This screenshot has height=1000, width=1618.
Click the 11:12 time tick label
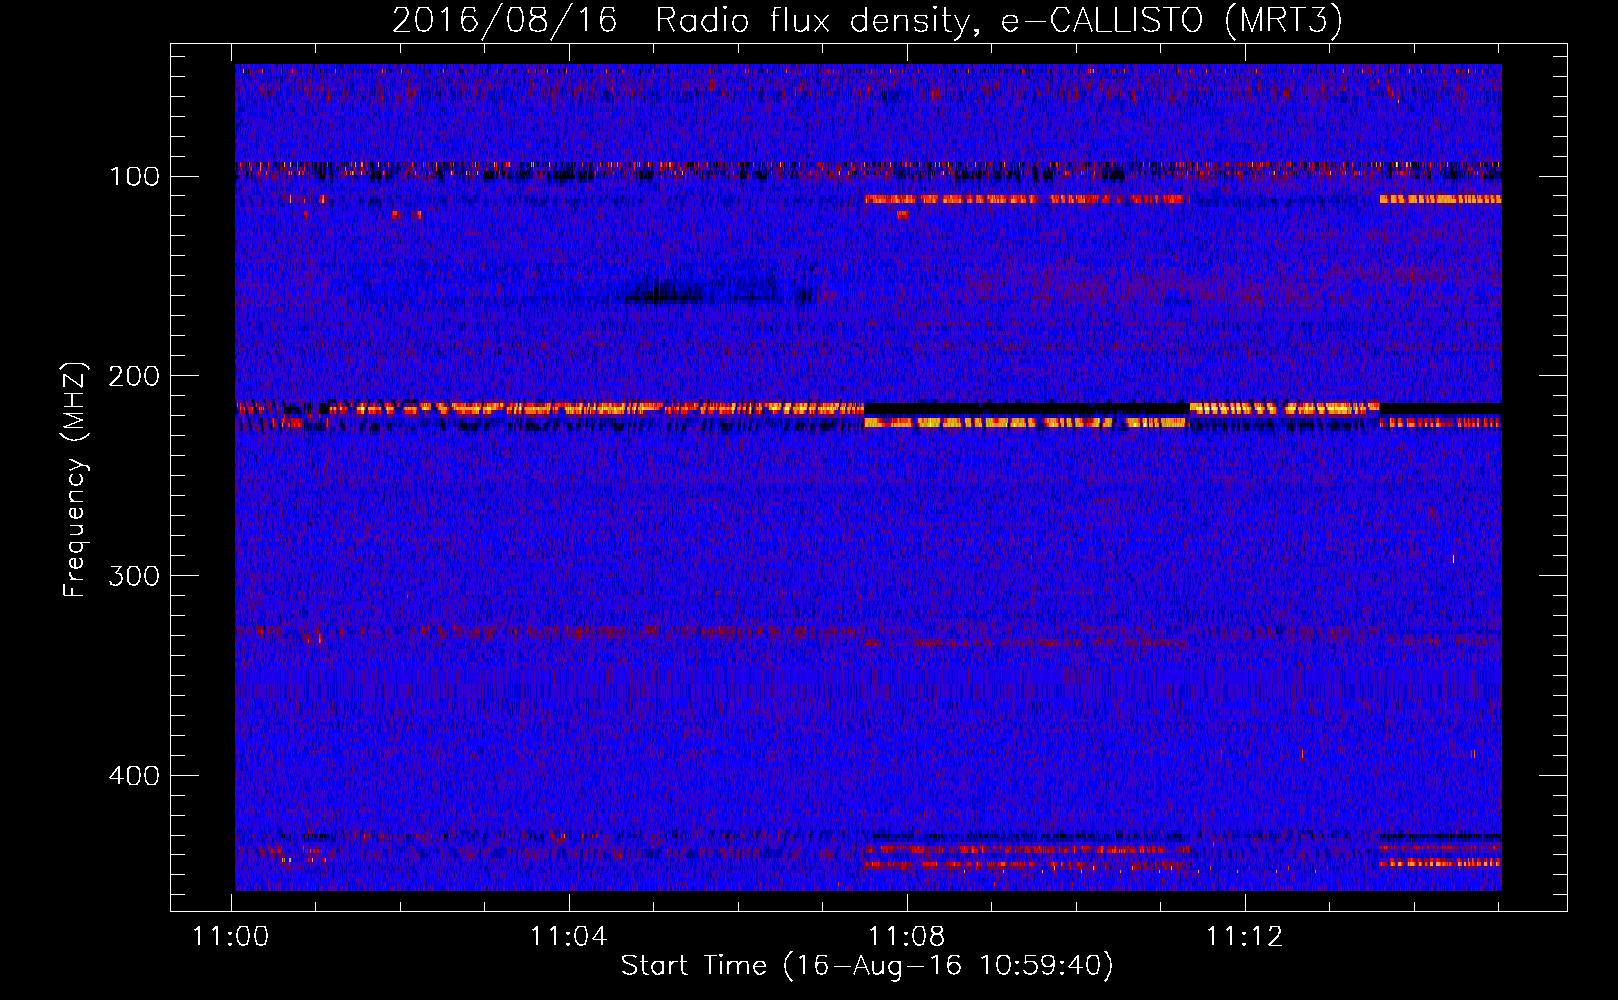pos(1245,937)
